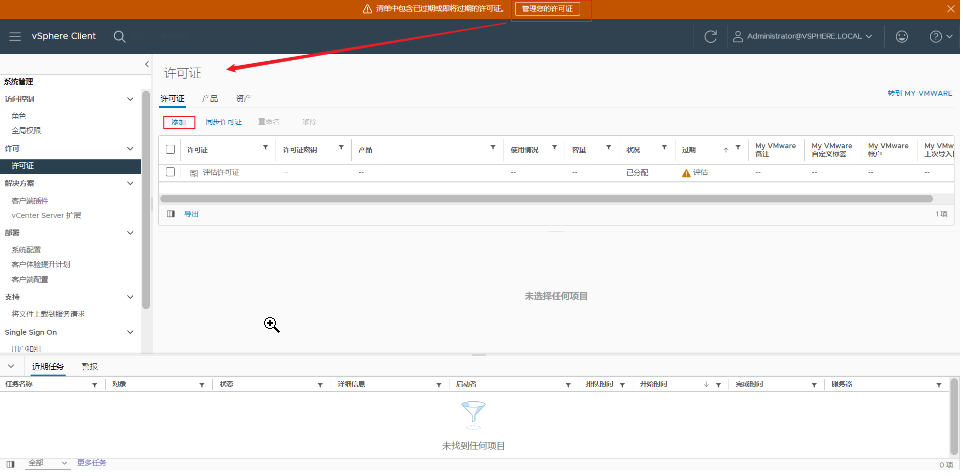Click the 导出 export link

pos(192,214)
